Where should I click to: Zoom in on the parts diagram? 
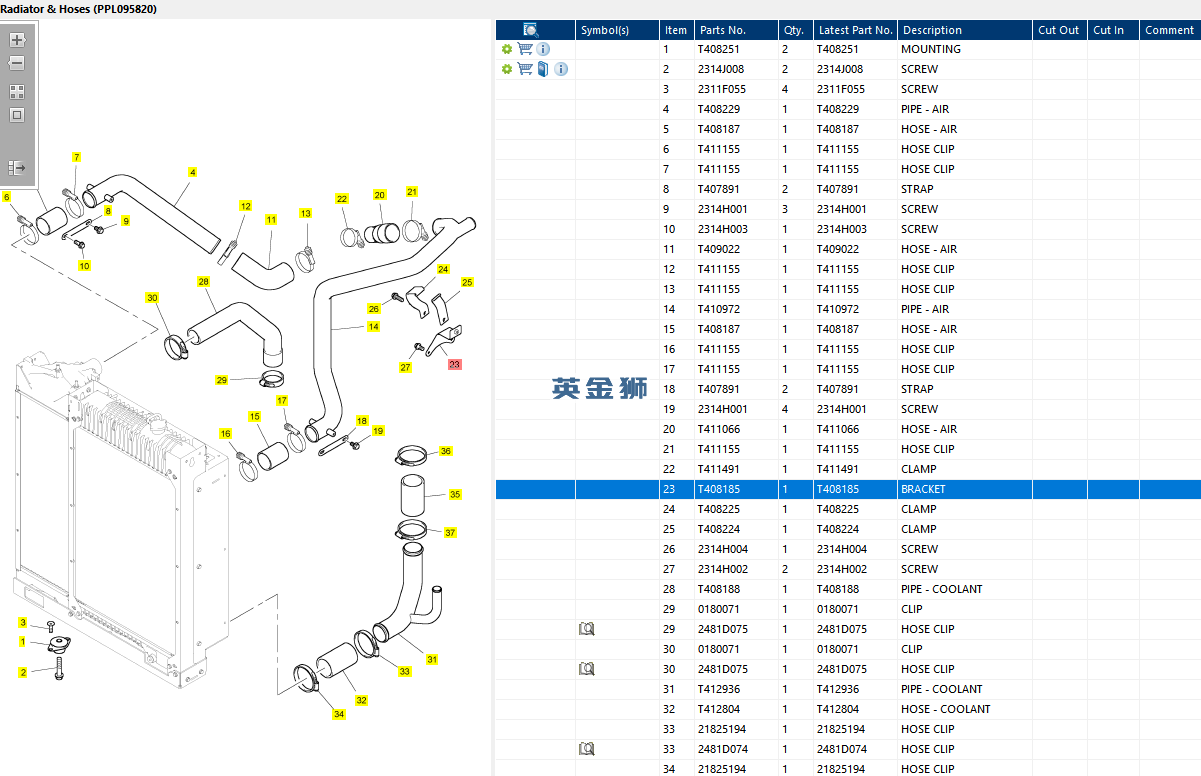pos(17,41)
